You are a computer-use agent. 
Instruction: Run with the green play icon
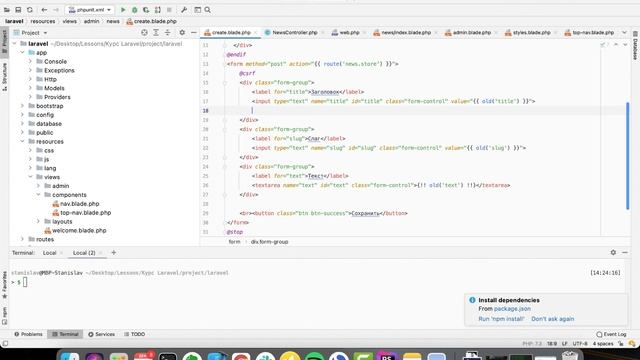point(123,10)
